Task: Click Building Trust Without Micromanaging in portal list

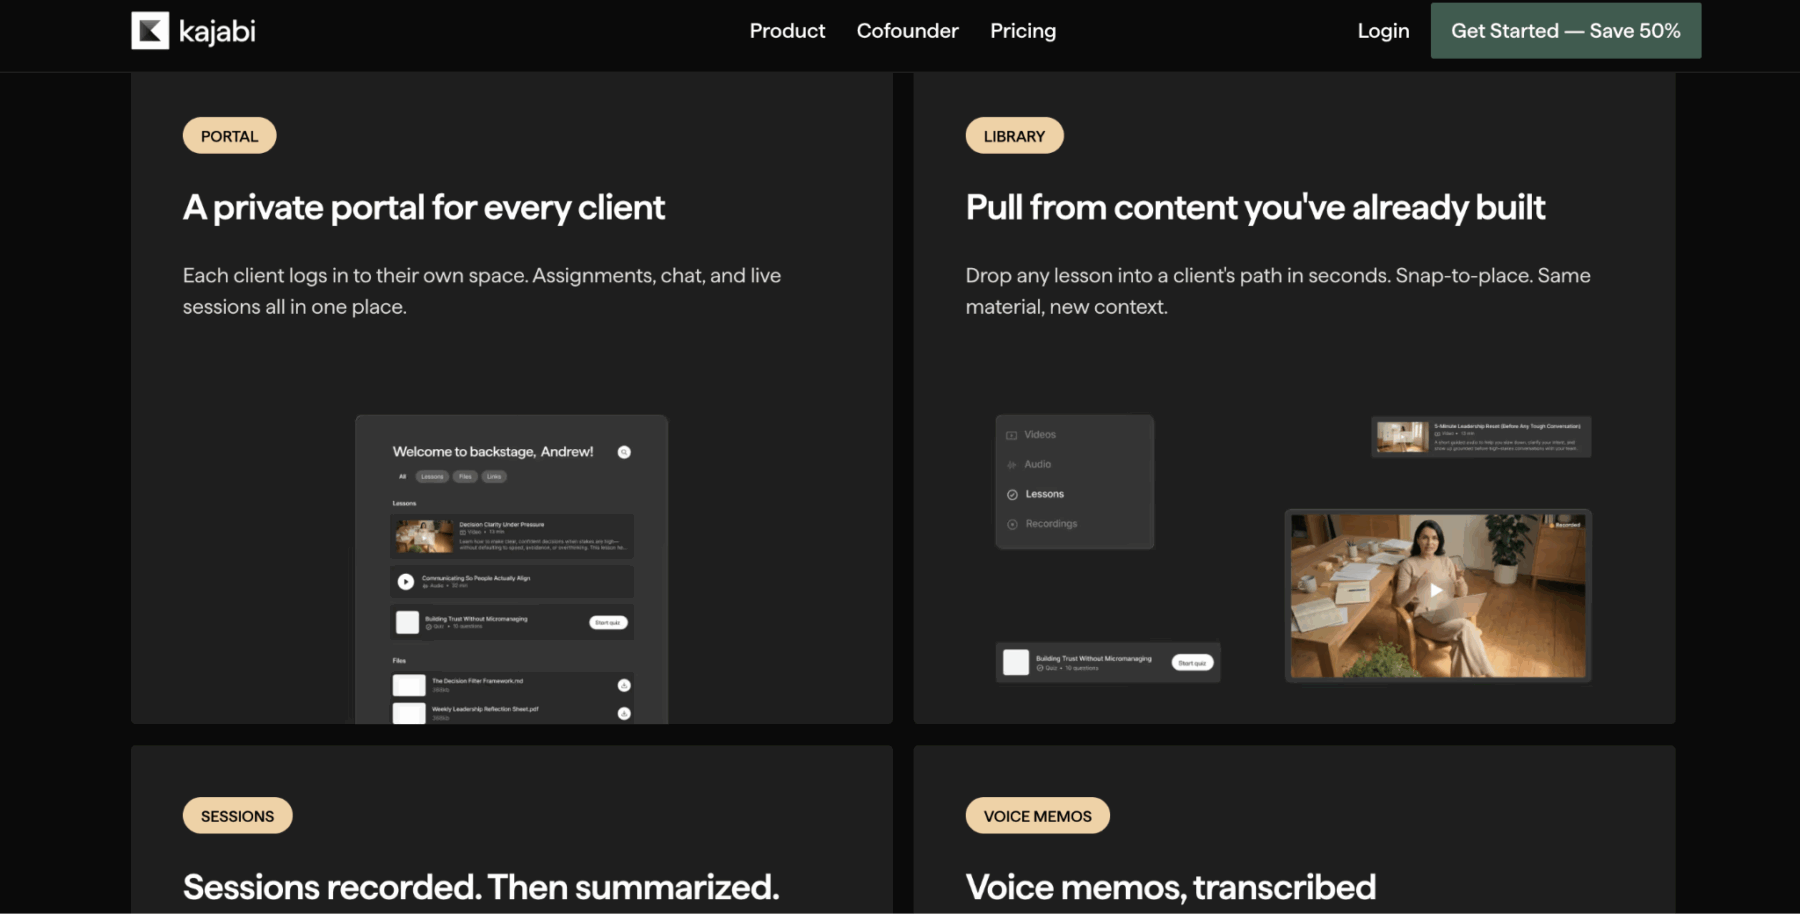Action: [476, 619]
